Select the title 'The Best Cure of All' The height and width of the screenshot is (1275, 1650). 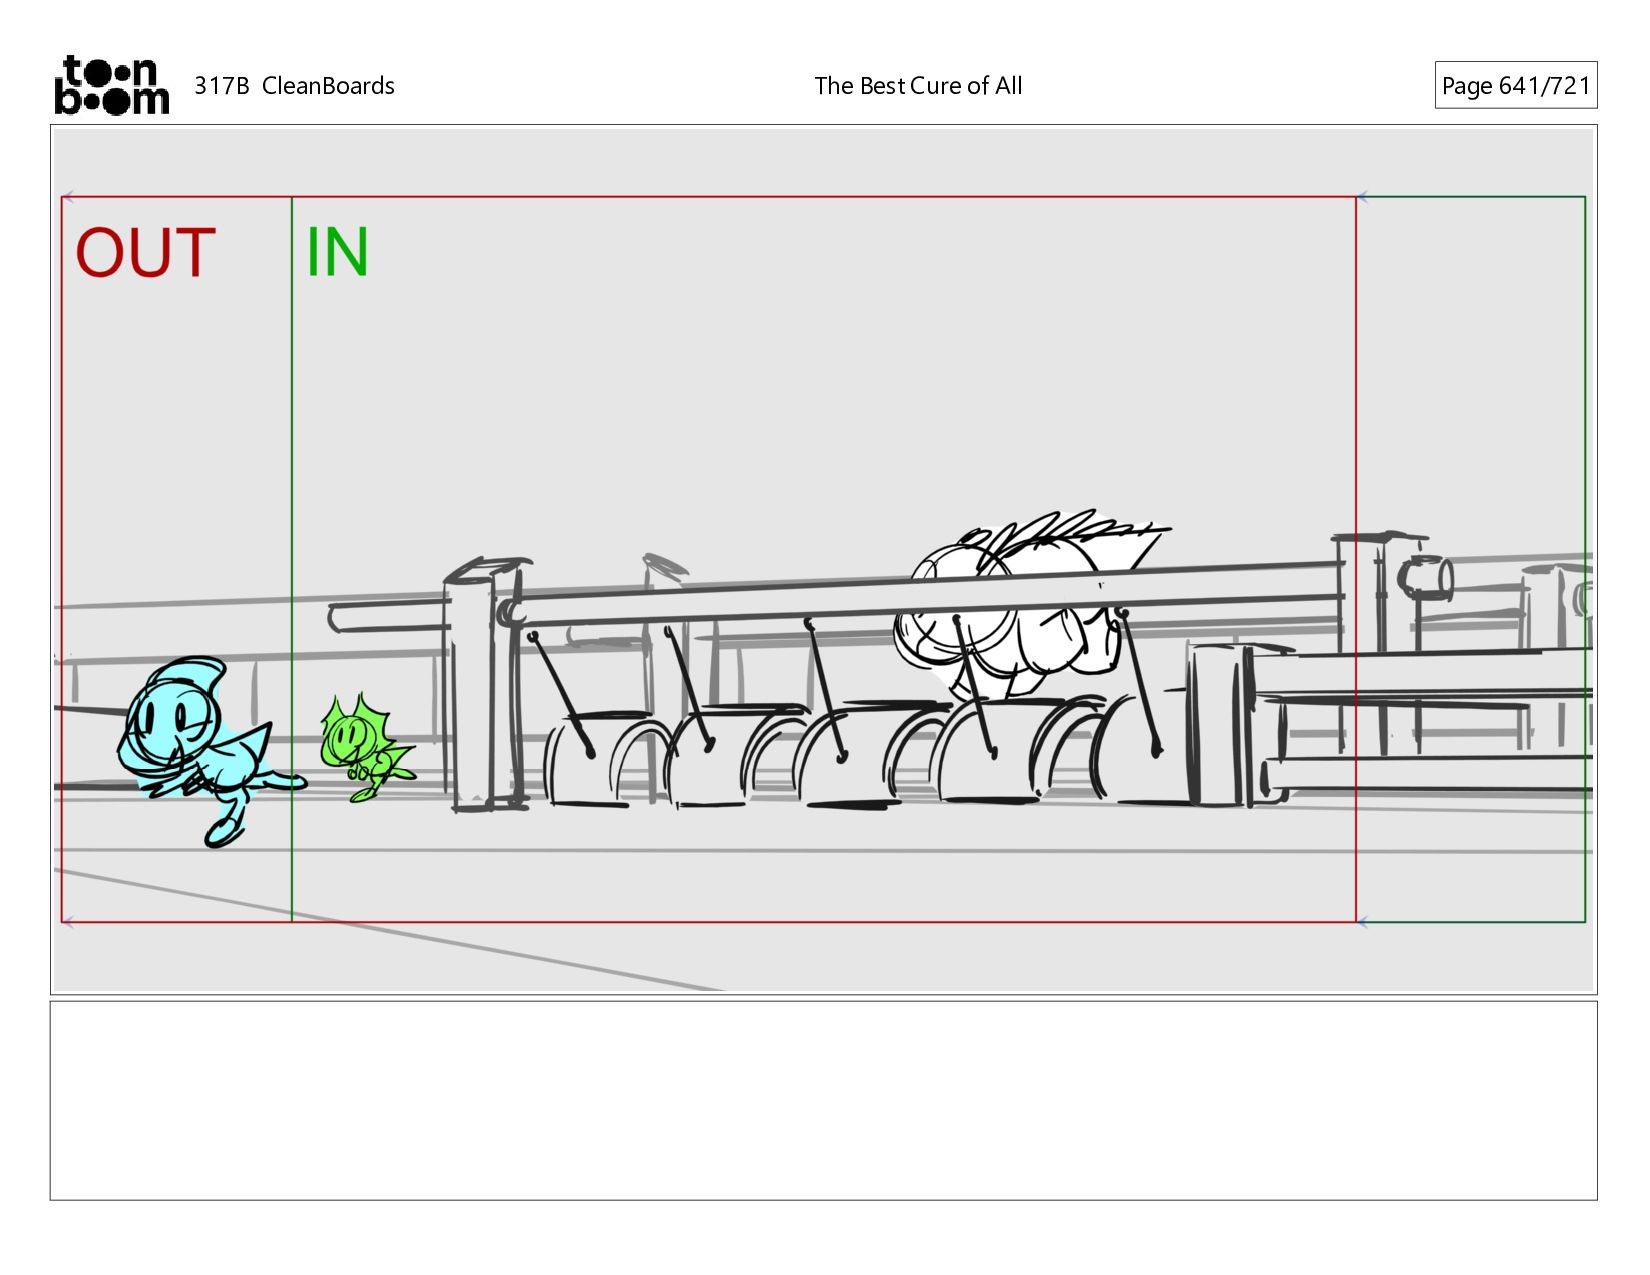pyautogui.click(x=918, y=86)
